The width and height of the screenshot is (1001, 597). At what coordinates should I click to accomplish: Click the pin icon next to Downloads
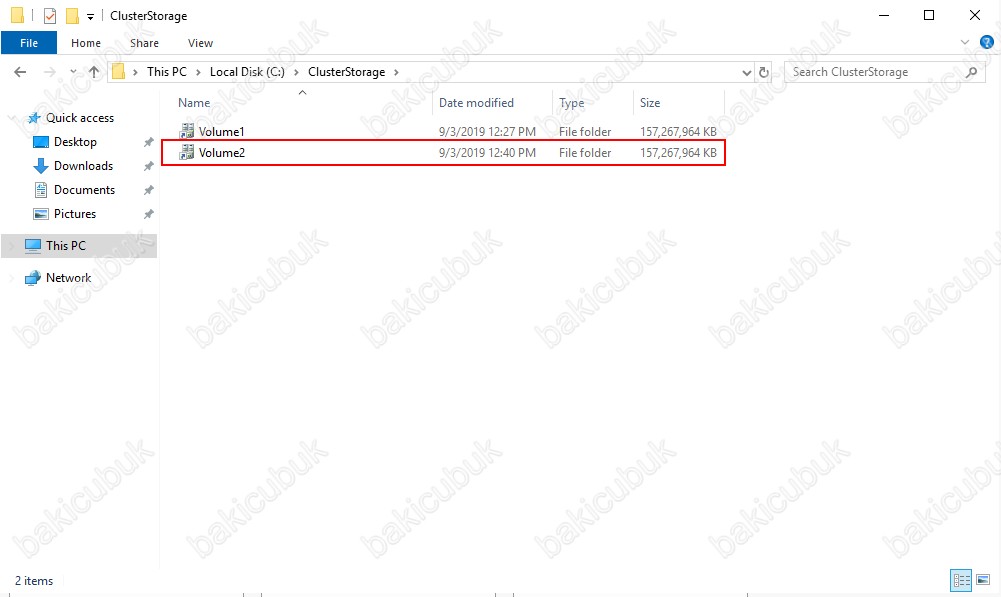tap(148, 166)
